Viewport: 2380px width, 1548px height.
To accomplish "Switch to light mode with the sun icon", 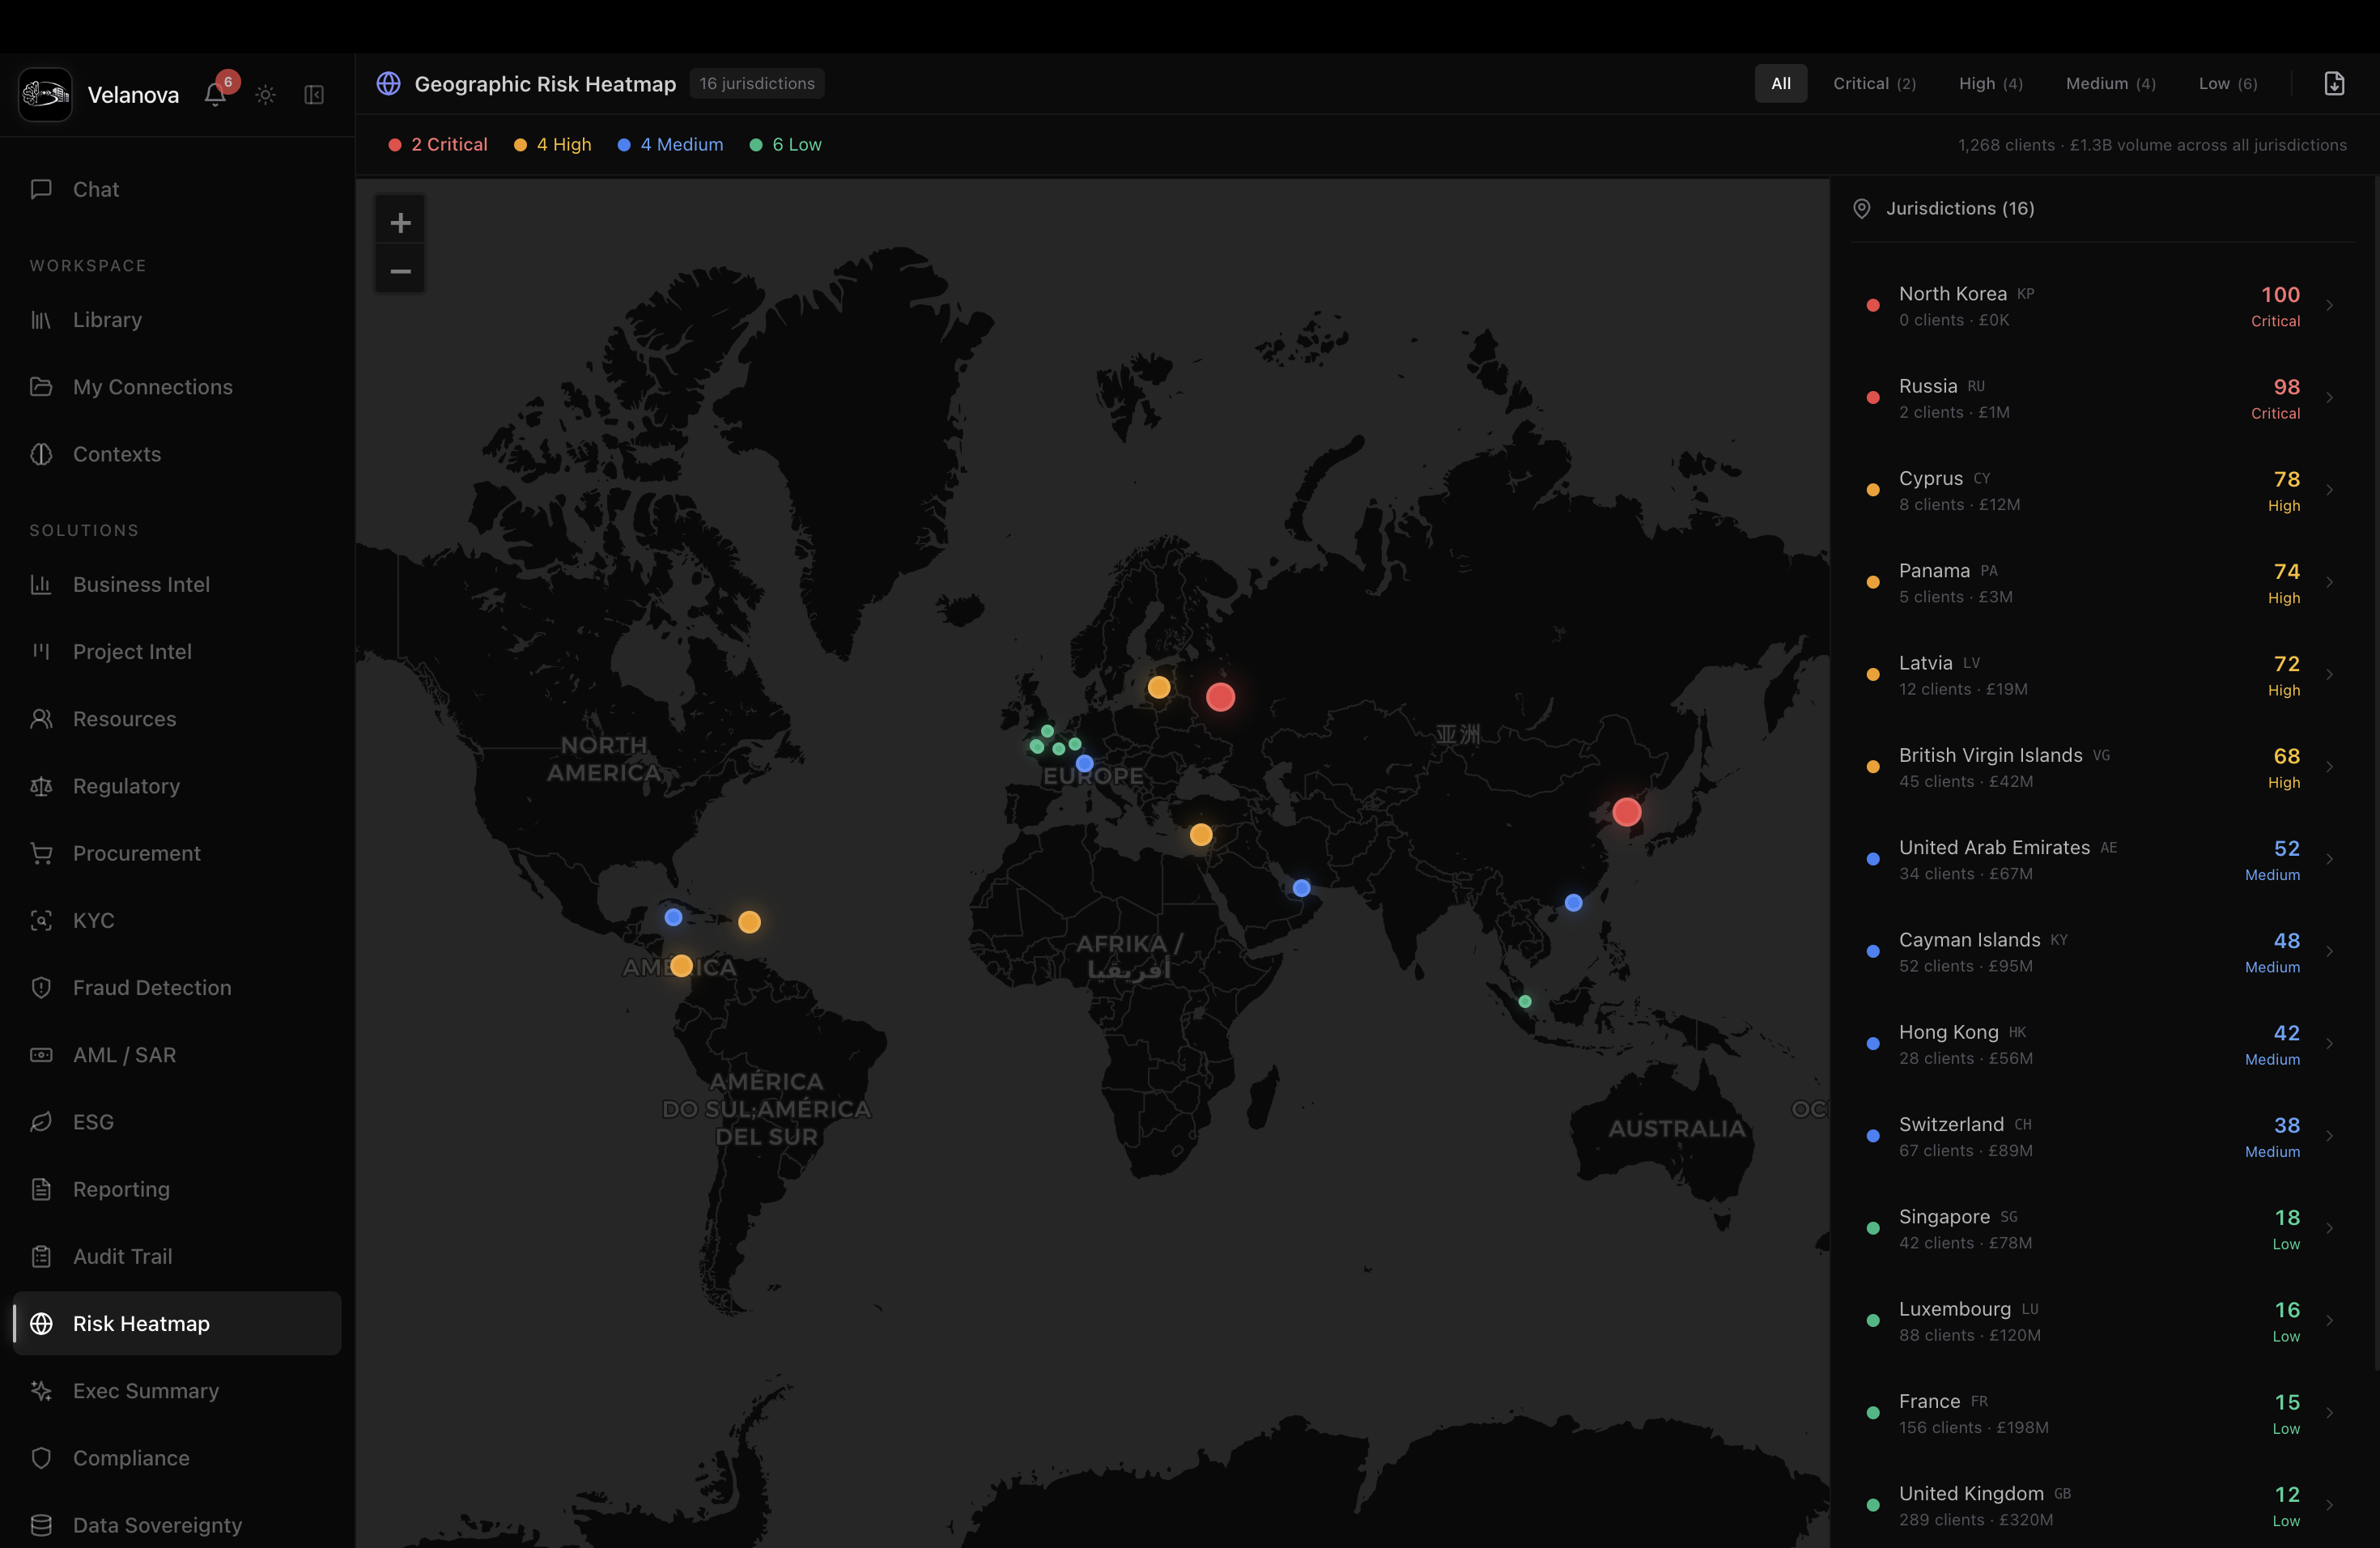I will (264, 94).
